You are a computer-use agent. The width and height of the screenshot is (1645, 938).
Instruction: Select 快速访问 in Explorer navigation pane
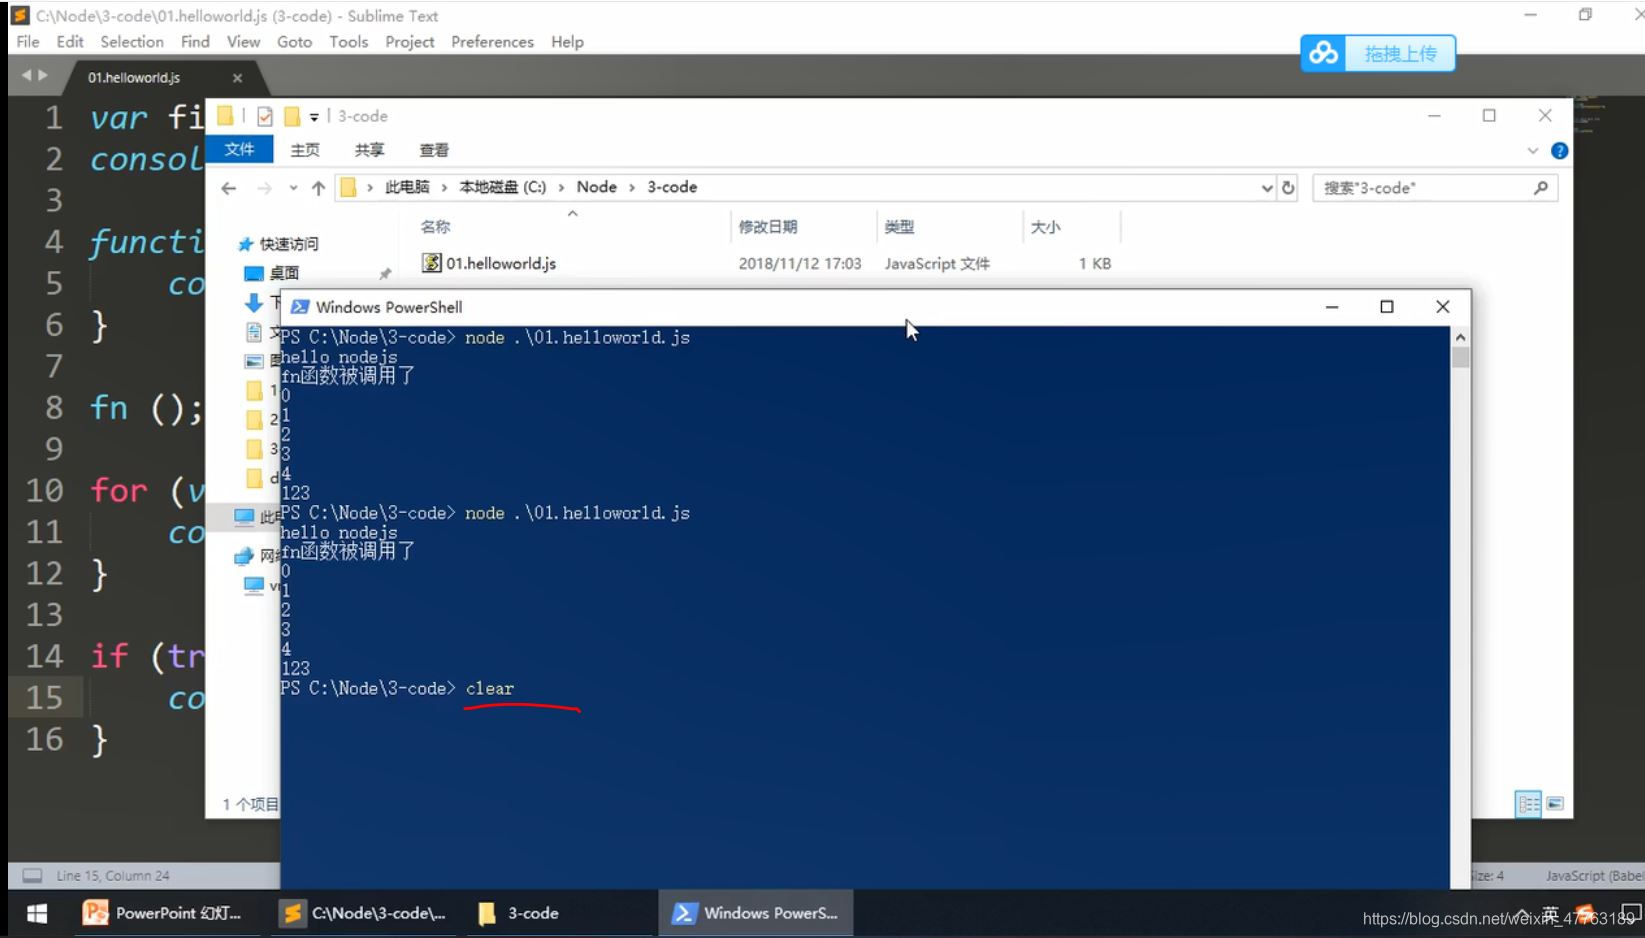289,244
